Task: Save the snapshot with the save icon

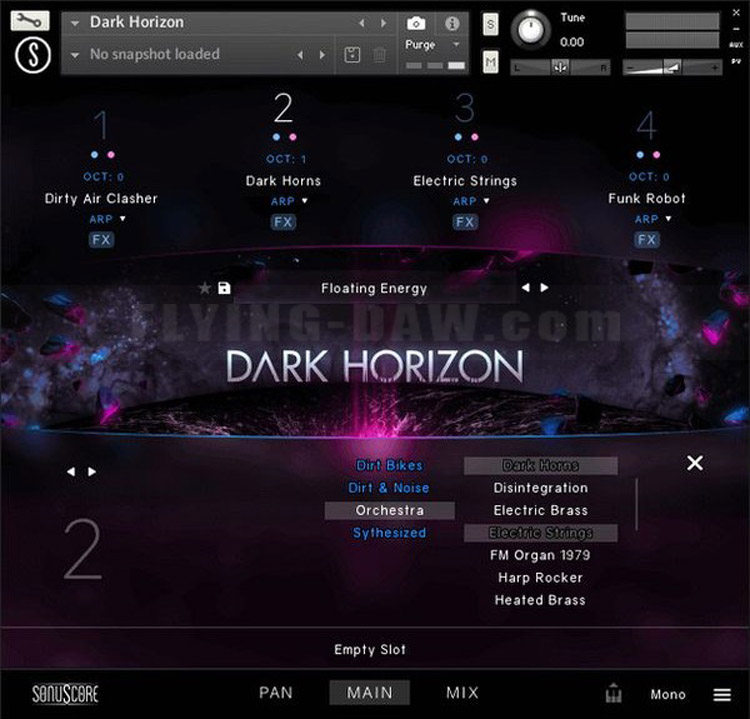Action: click(352, 55)
